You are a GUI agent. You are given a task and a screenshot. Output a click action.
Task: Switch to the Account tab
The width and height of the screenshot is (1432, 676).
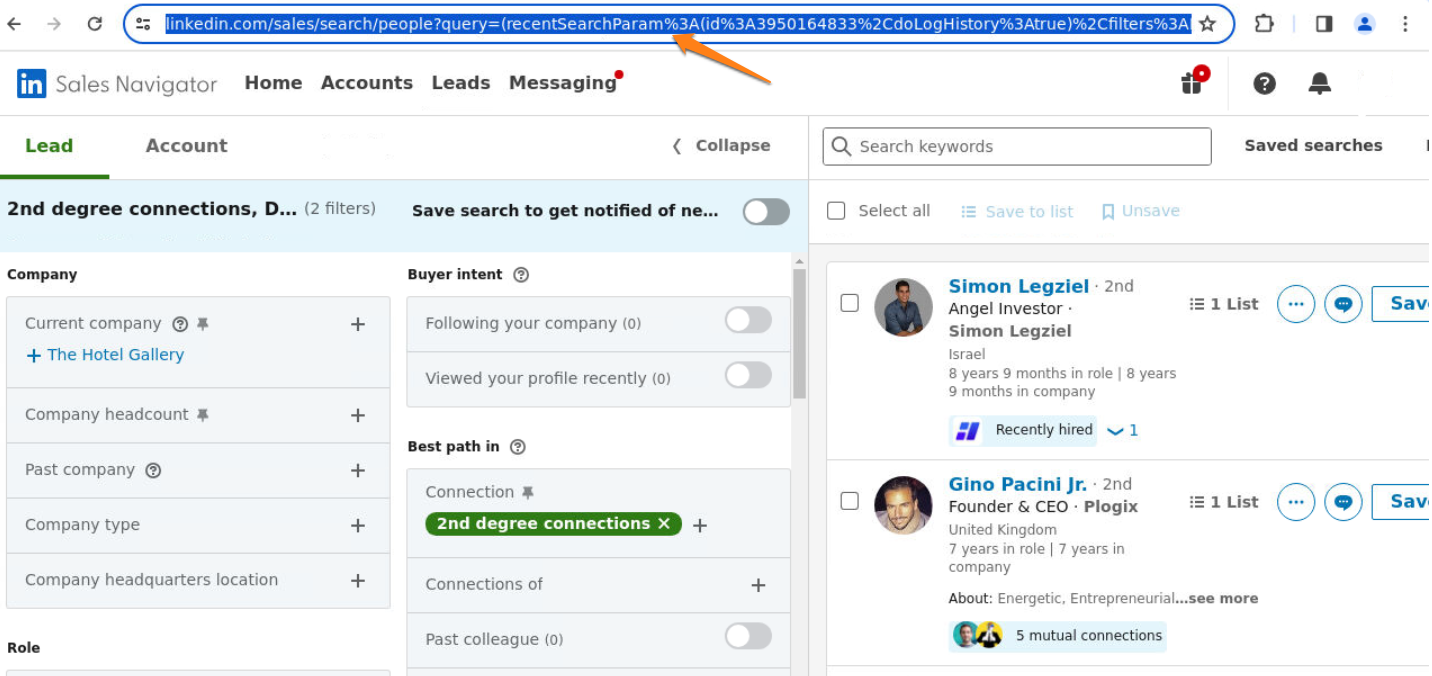click(186, 146)
